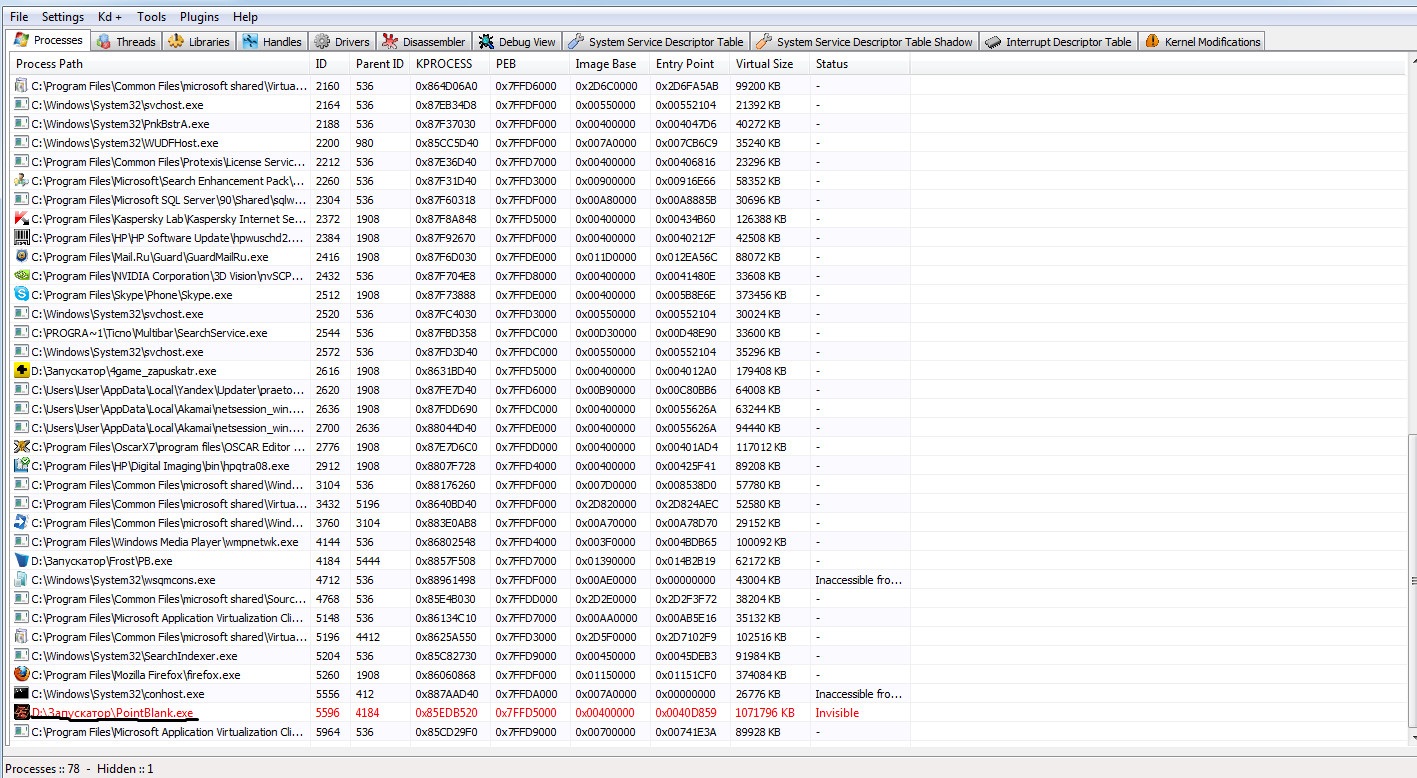Switch to the Drivers tab
This screenshot has width=1417, height=778.
coord(342,42)
